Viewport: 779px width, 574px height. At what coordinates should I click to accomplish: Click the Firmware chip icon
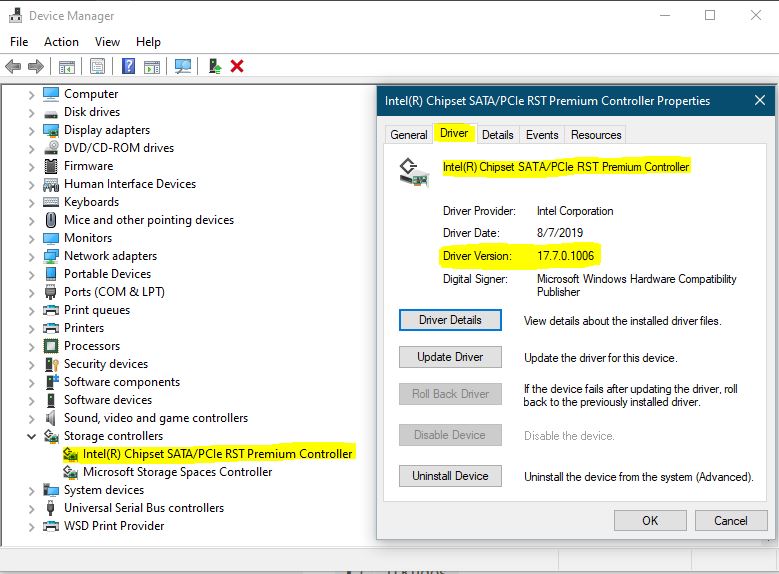(x=51, y=166)
